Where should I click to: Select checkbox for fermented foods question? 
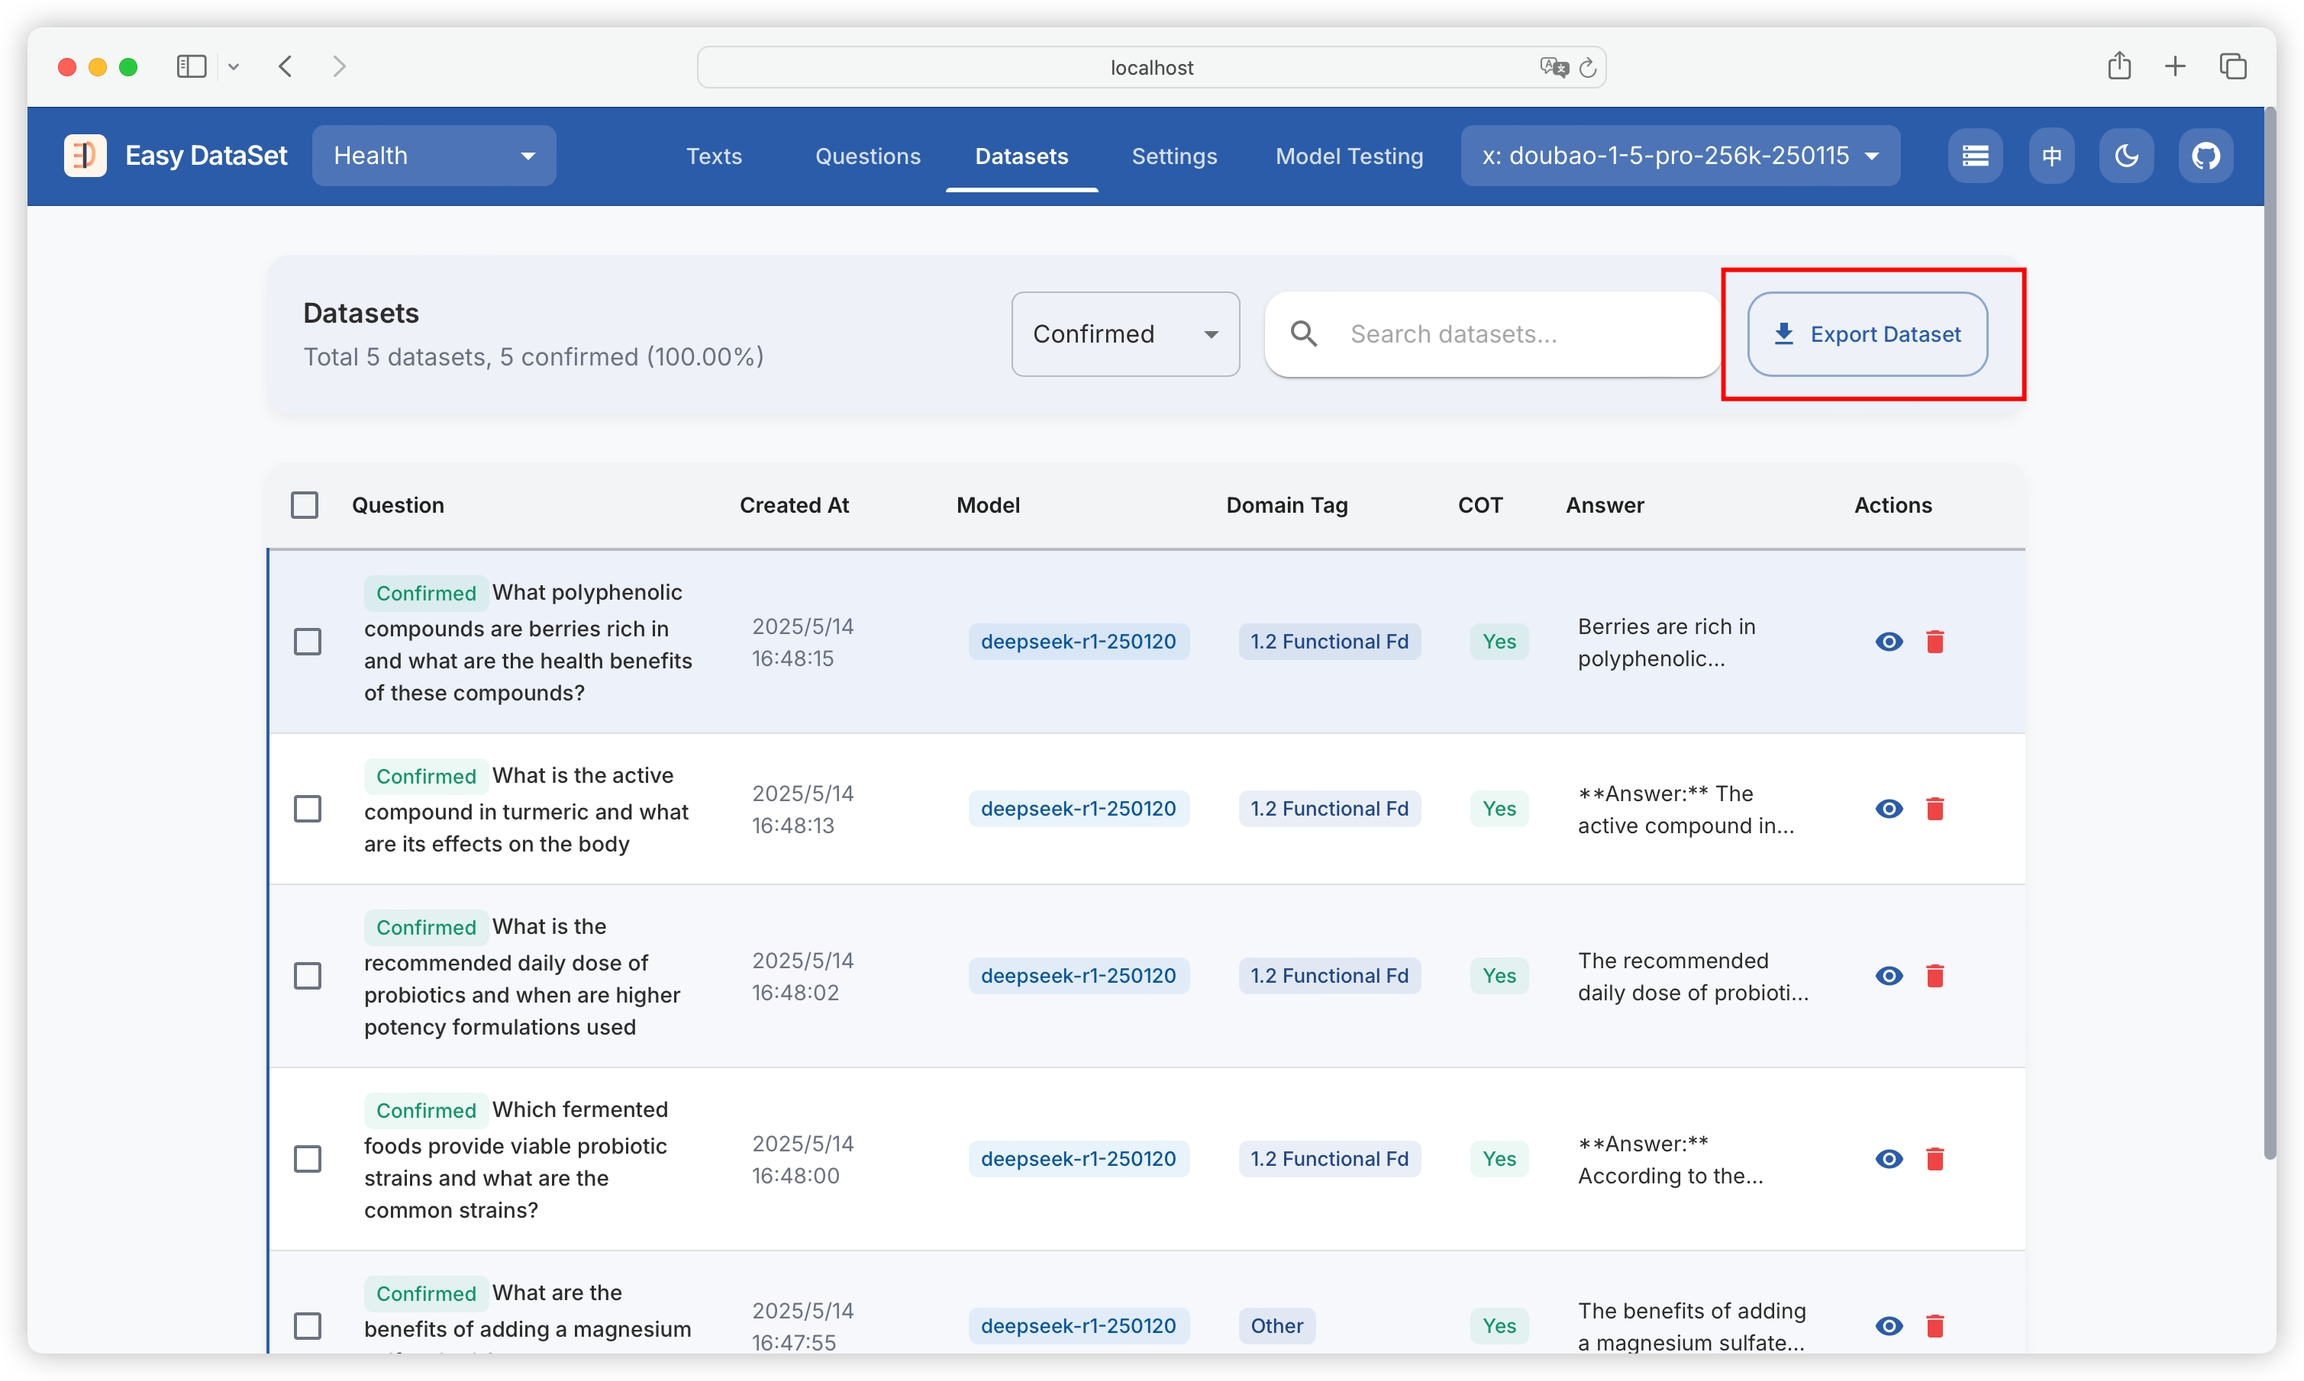click(x=308, y=1159)
